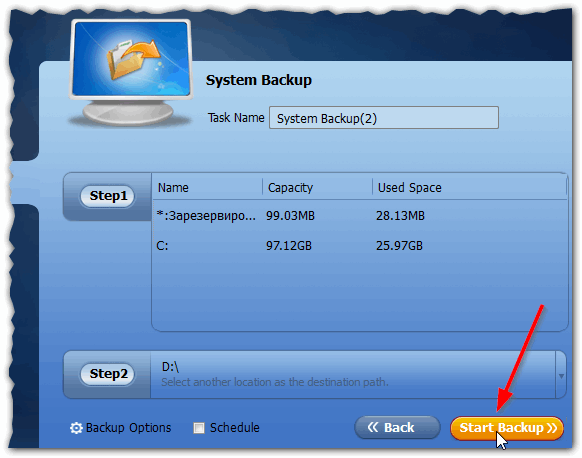Click the double-arrow on Start Backup
Image resolution: width=582 pixels, height=458 pixels.
(x=552, y=428)
